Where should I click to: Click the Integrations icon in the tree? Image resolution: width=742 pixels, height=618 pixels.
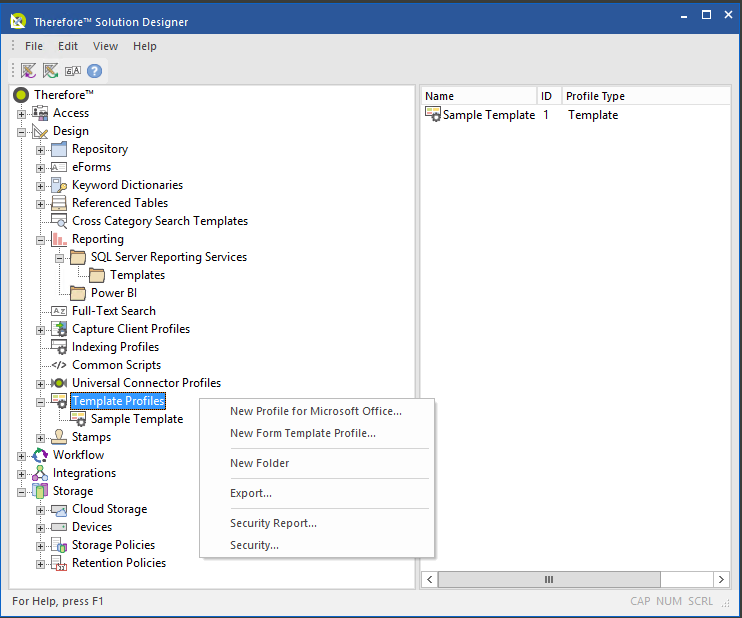[40, 473]
